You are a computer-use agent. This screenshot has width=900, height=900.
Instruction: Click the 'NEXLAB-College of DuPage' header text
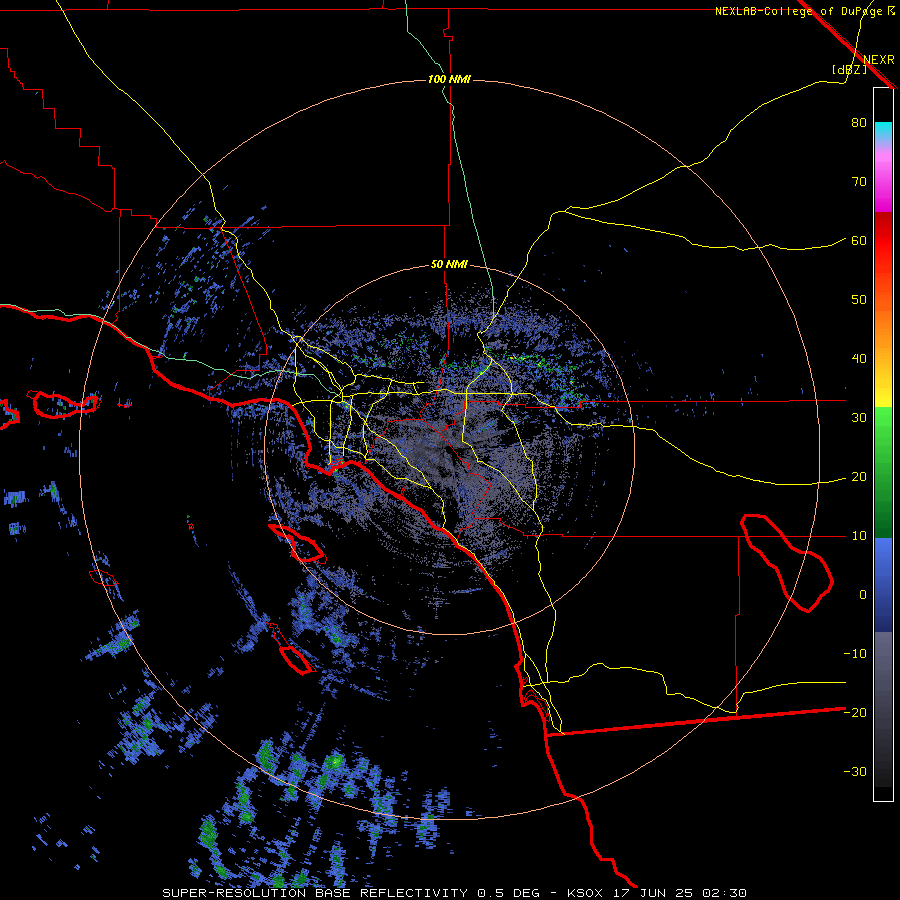(x=800, y=11)
